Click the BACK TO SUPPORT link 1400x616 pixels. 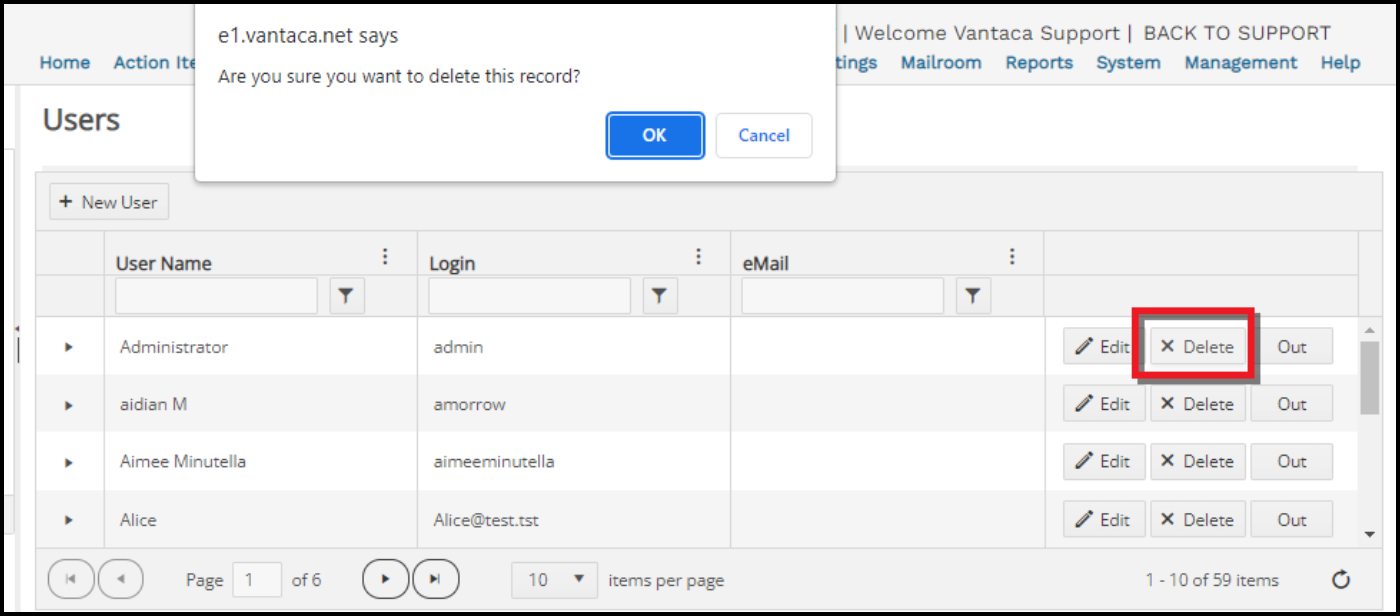(1237, 33)
